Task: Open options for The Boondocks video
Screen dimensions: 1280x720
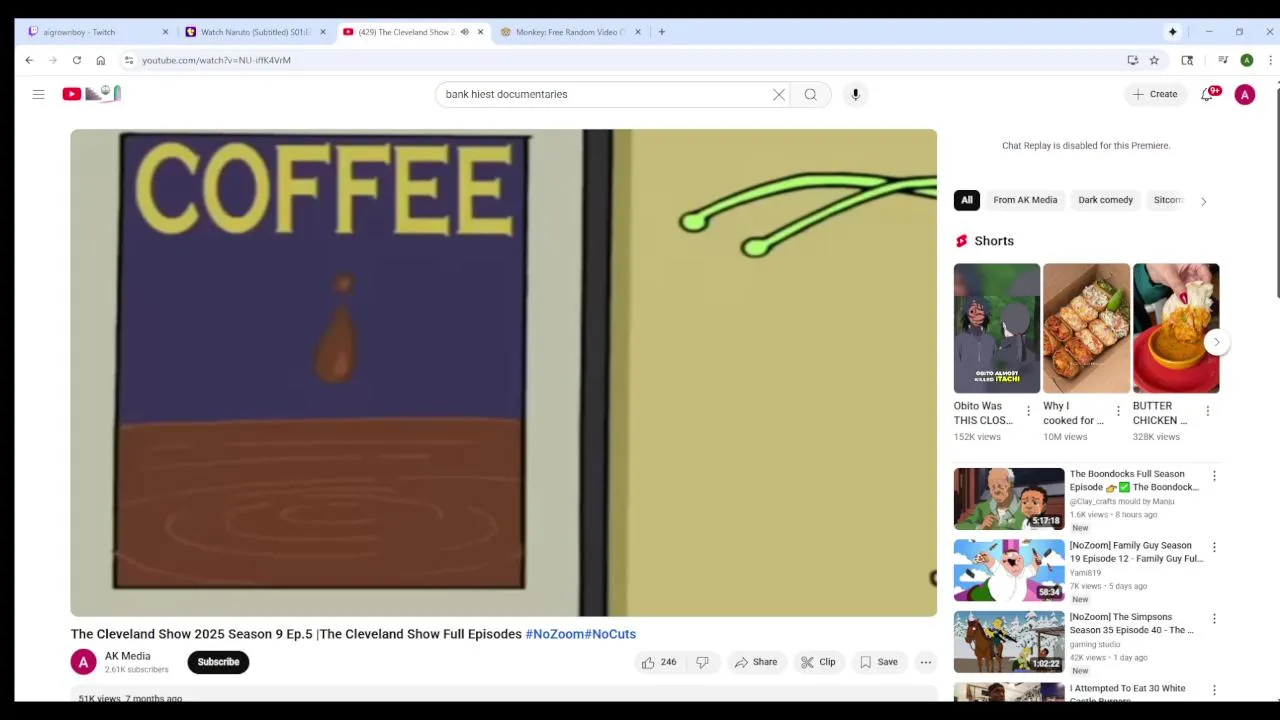Action: click(1214, 476)
